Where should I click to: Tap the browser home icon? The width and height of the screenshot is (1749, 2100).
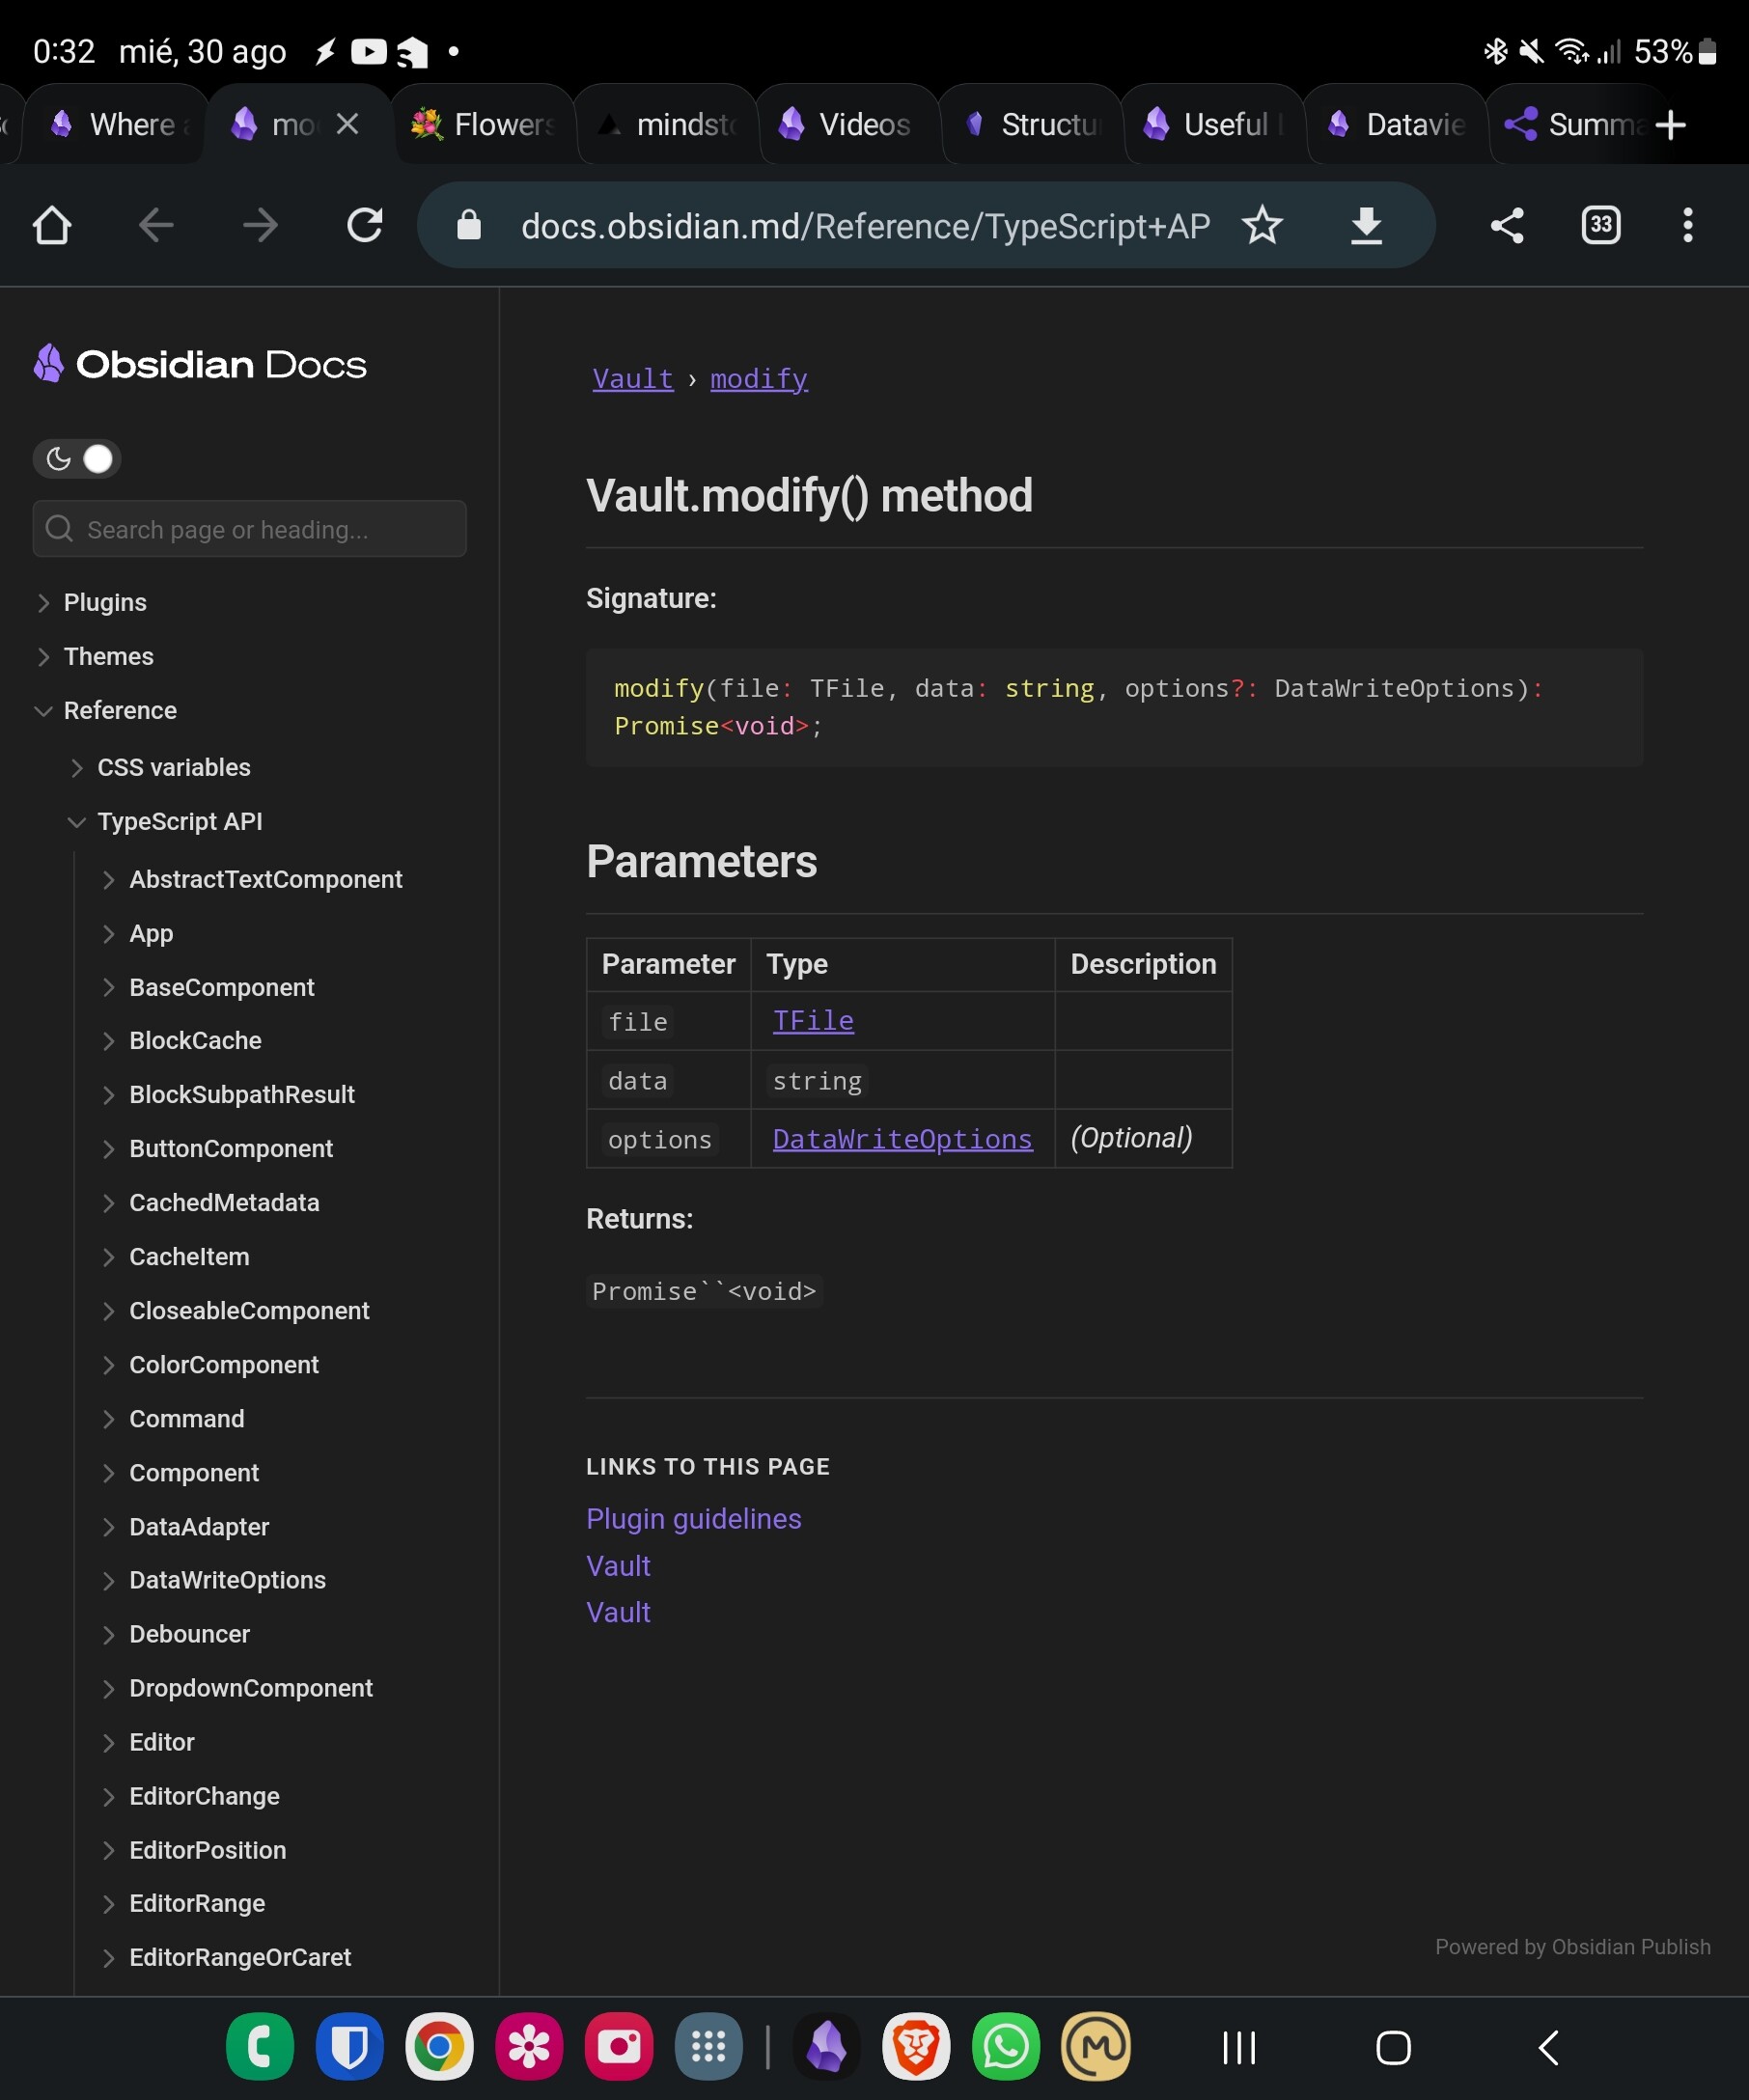[52, 225]
